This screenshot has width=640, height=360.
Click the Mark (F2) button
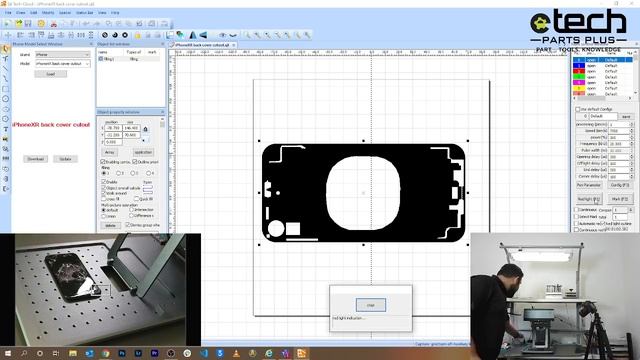620,199
